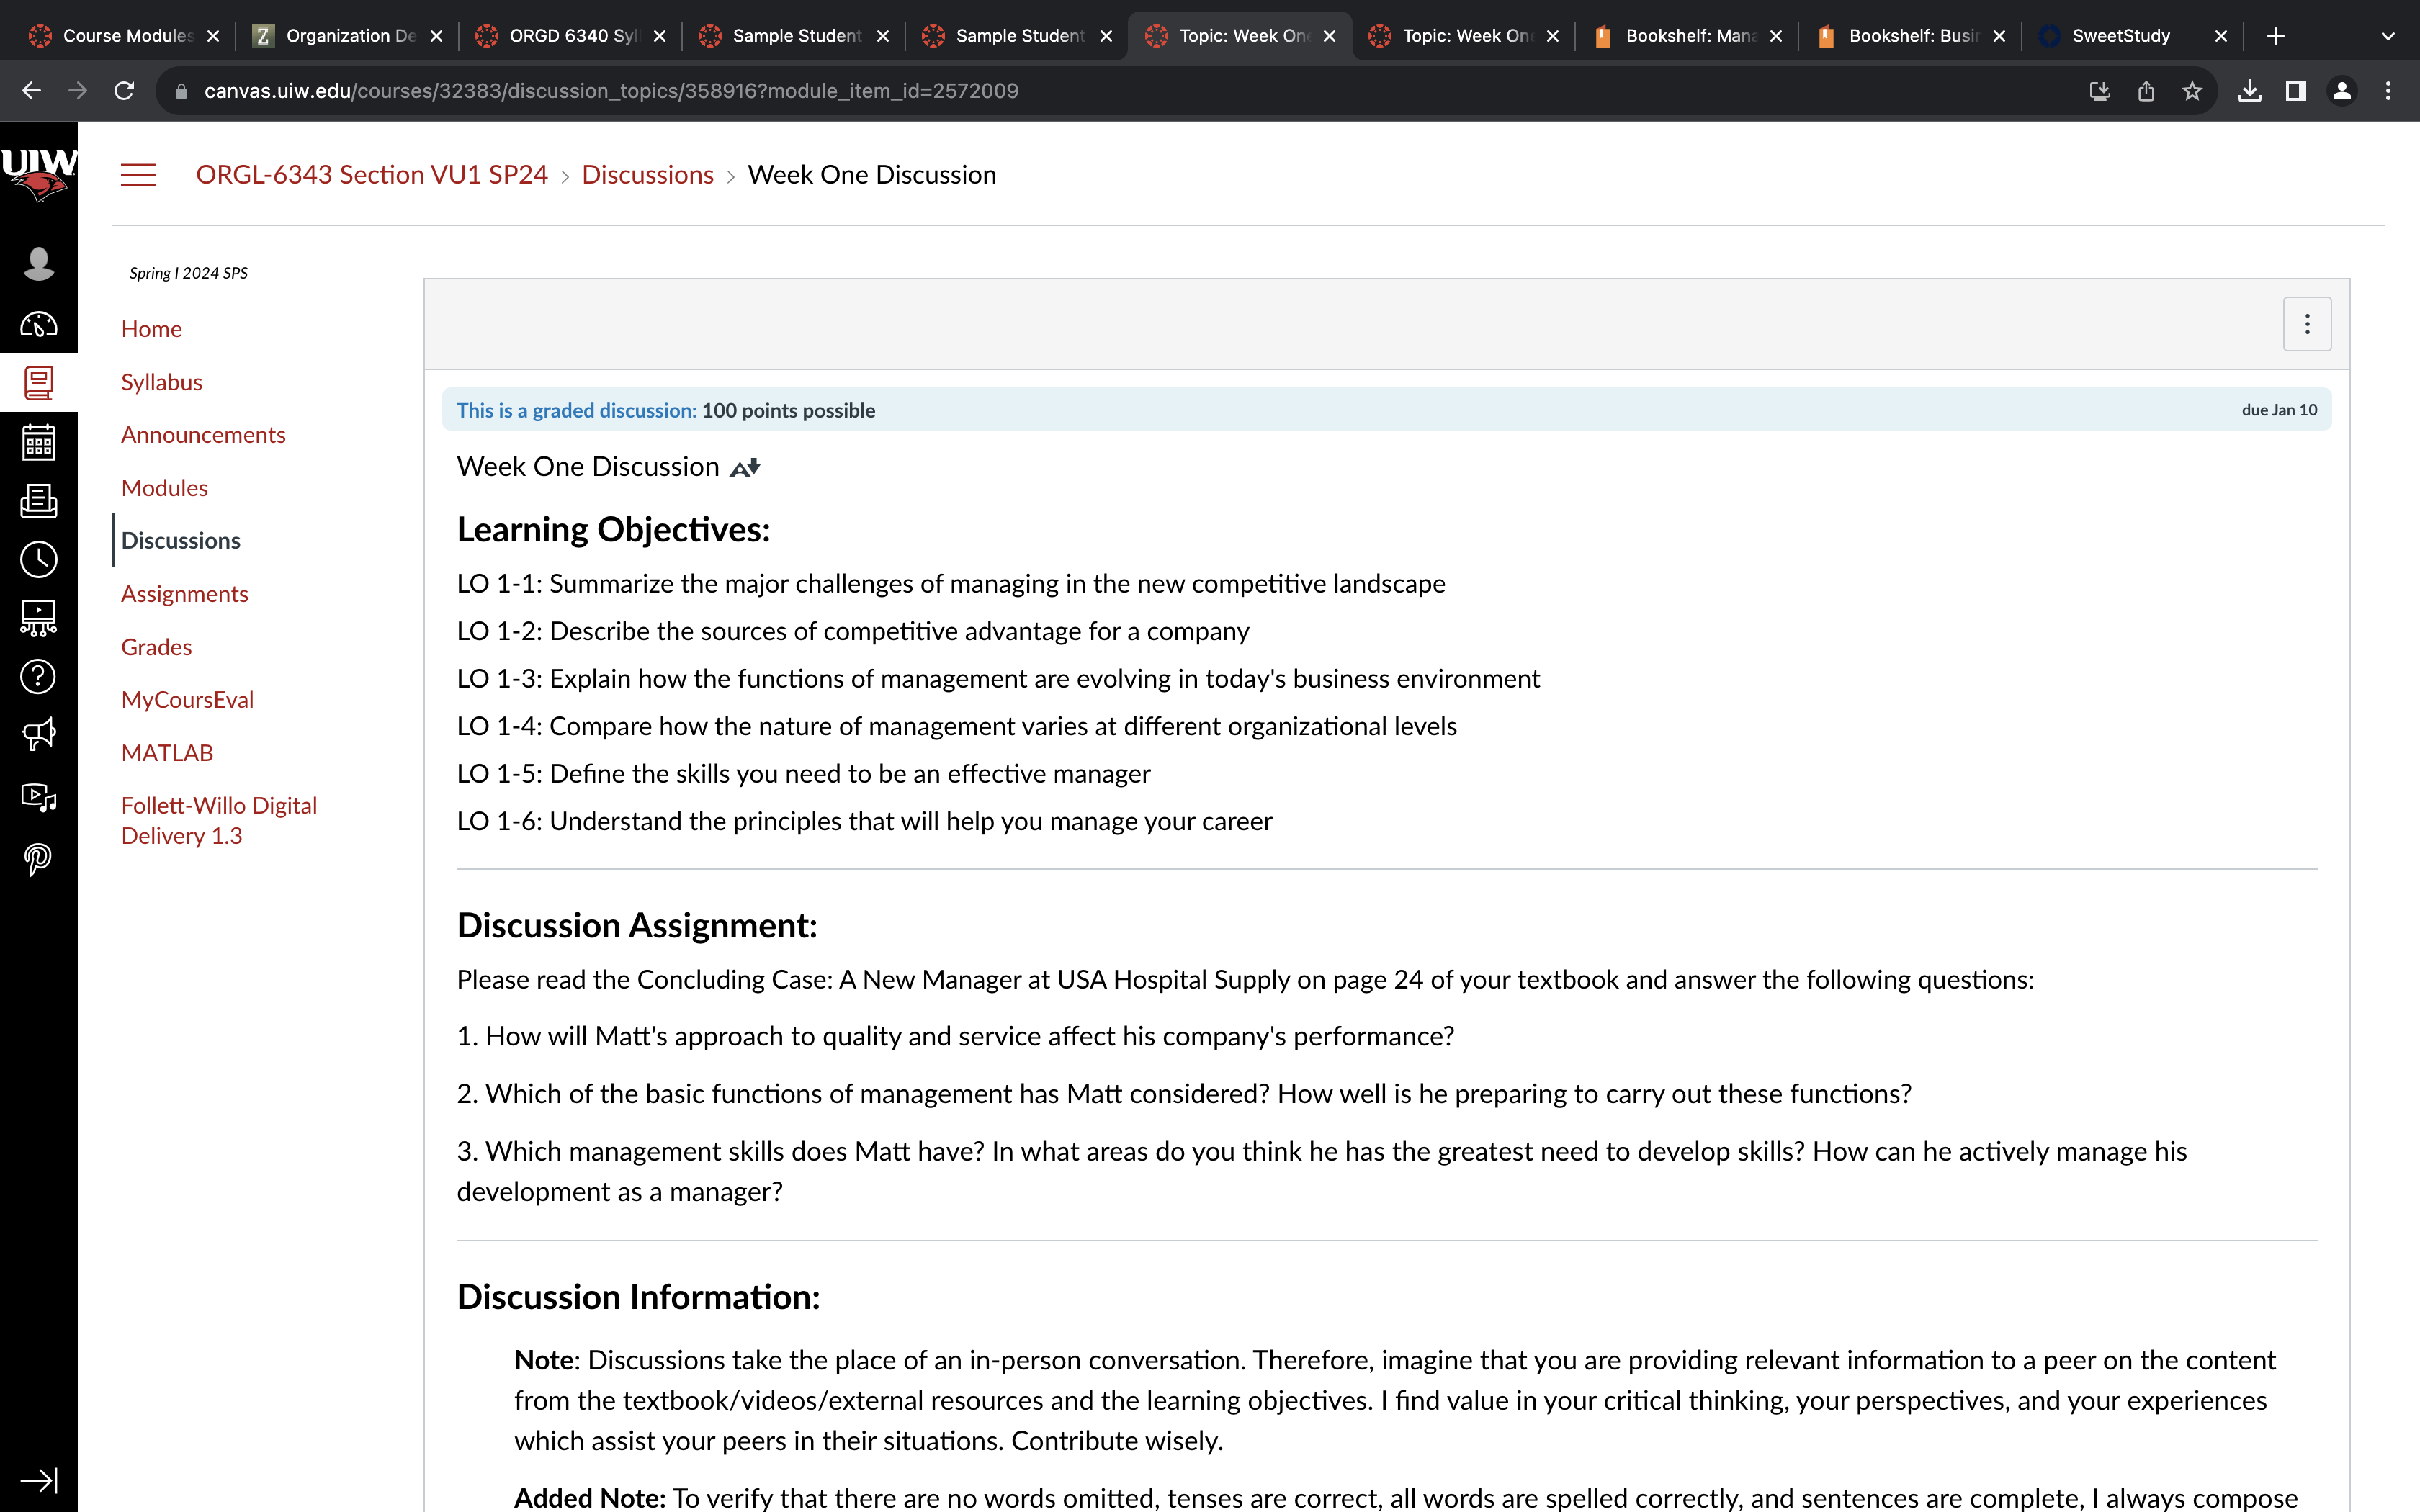Switch to the SweetStudy tab

click(x=2120, y=36)
